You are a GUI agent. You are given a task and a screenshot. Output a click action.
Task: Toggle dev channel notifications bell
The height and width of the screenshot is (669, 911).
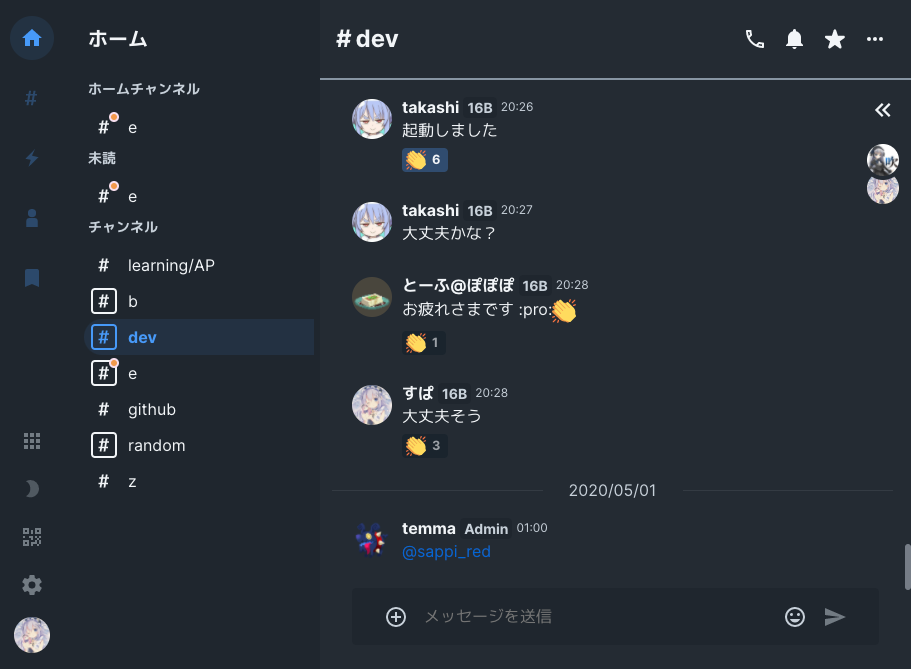794,39
